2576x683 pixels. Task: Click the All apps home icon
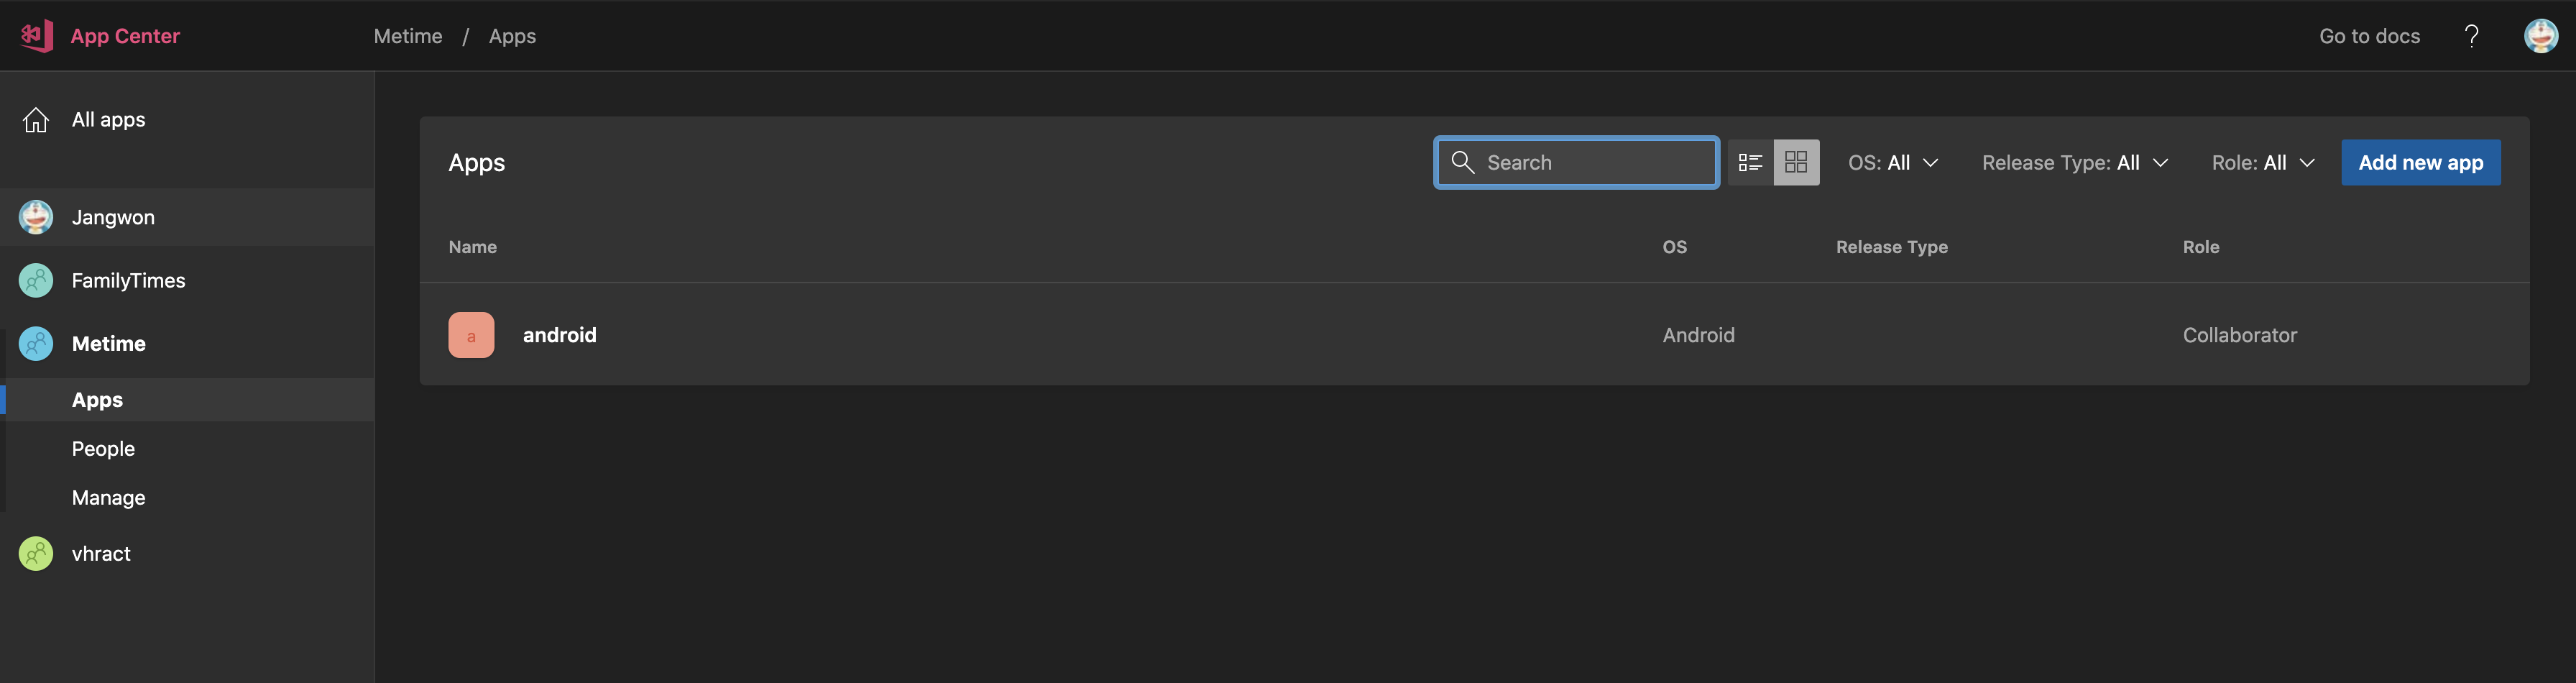click(36, 120)
